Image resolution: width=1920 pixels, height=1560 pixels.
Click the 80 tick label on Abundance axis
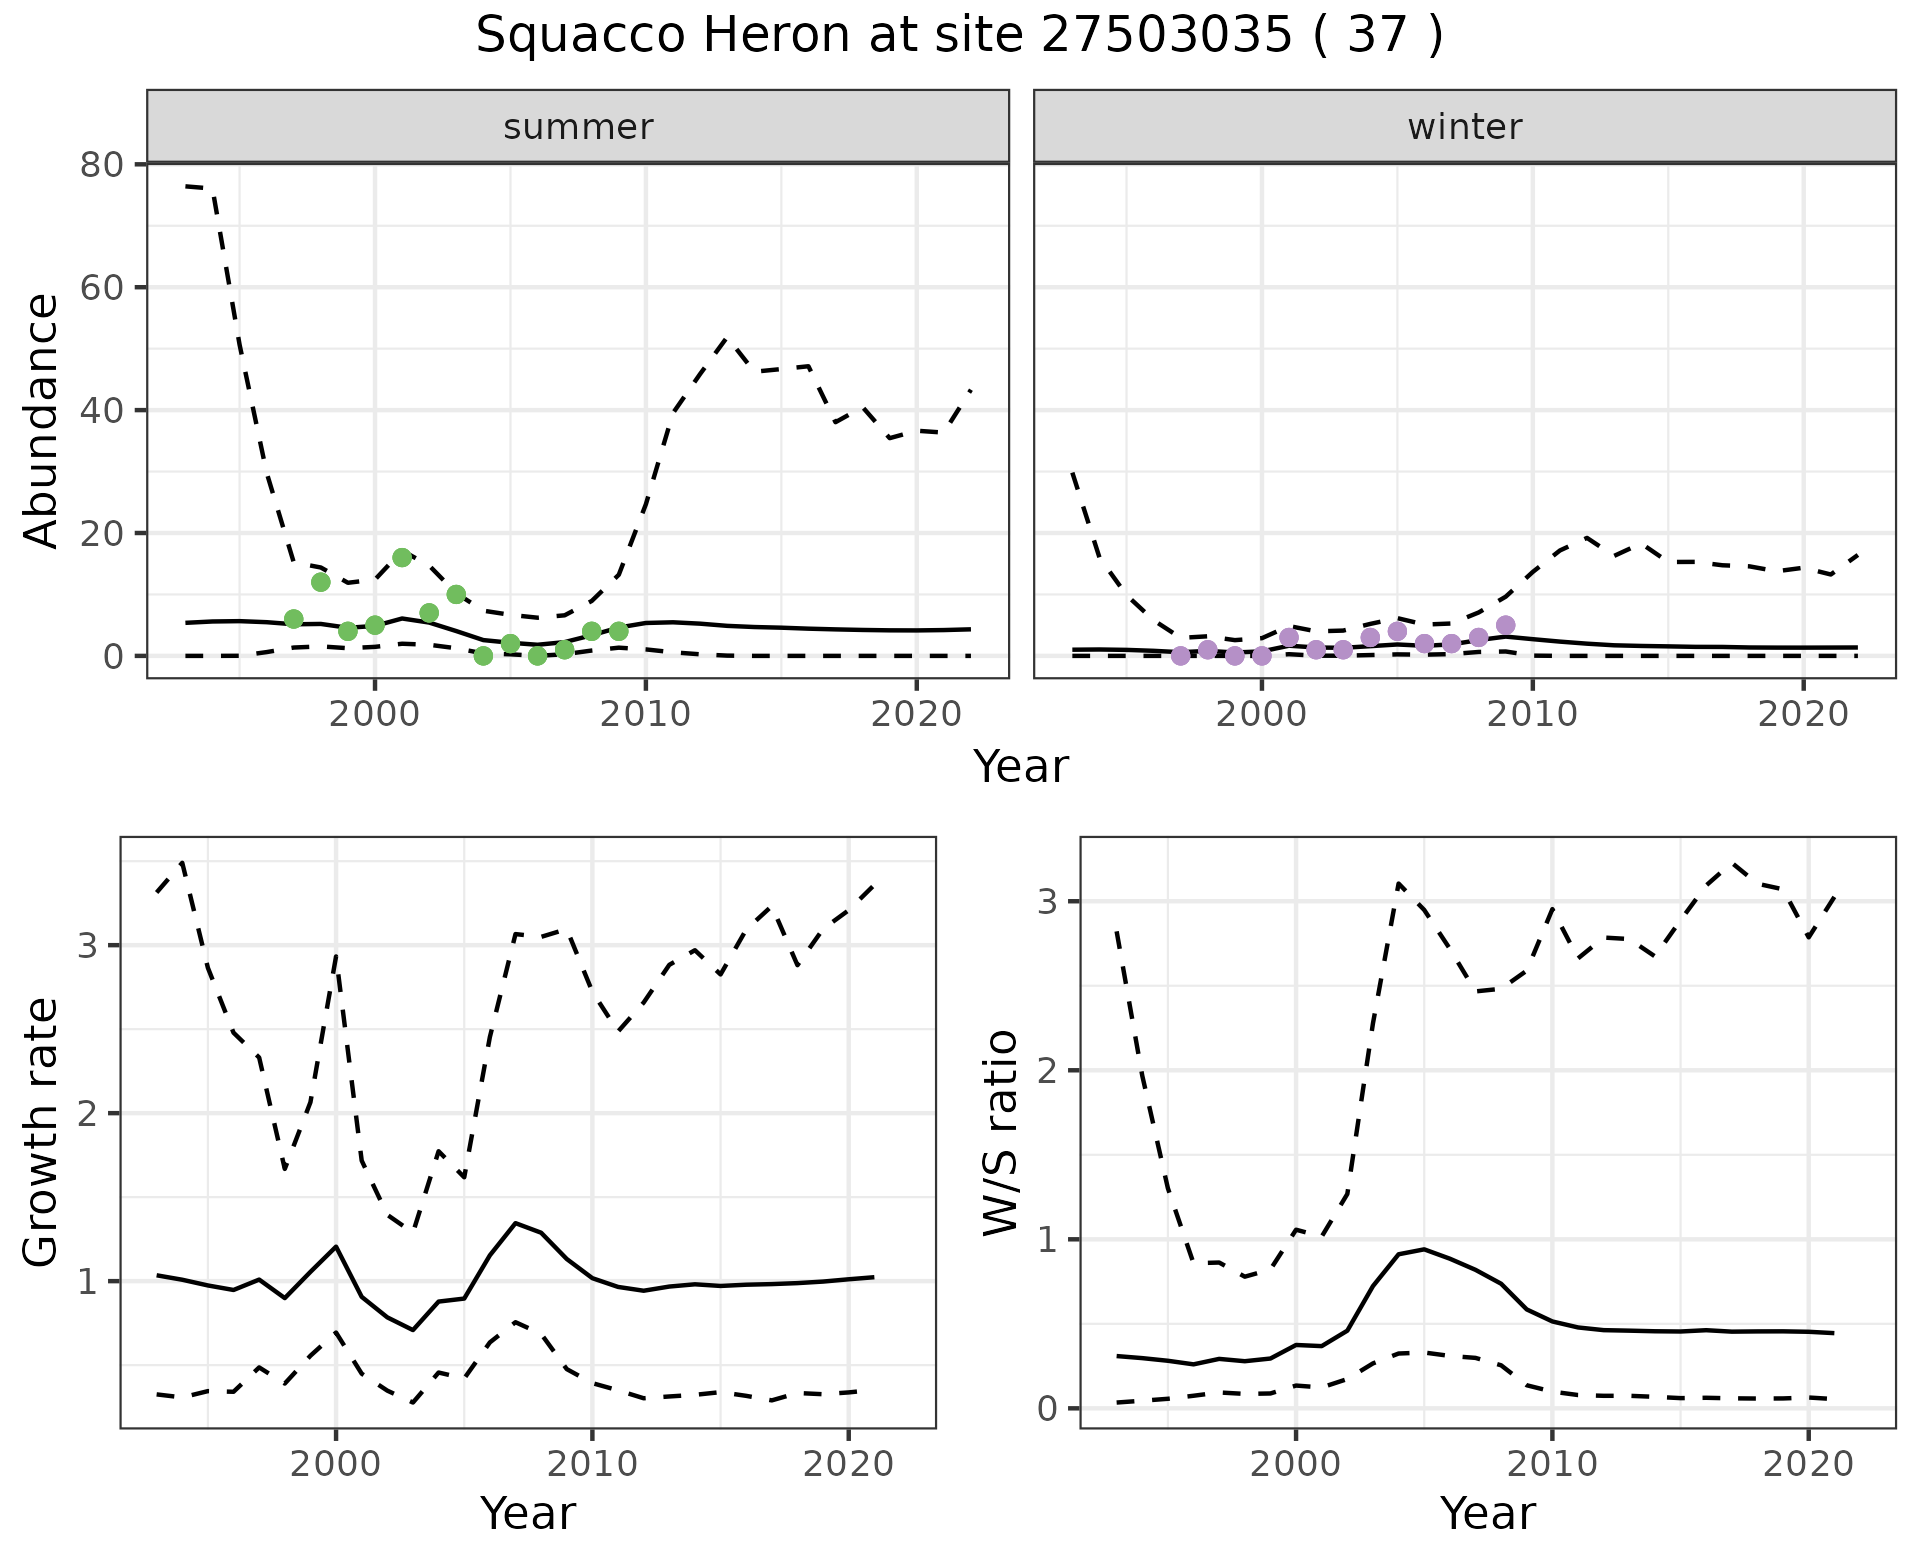pyautogui.click(x=100, y=165)
